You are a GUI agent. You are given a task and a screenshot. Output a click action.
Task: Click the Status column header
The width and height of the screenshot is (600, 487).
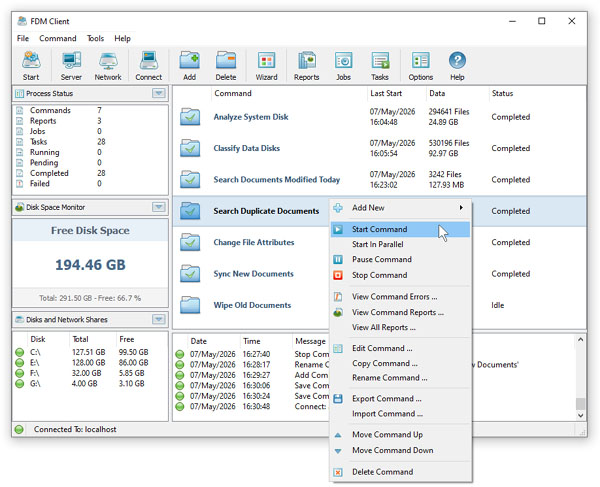point(537,93)
